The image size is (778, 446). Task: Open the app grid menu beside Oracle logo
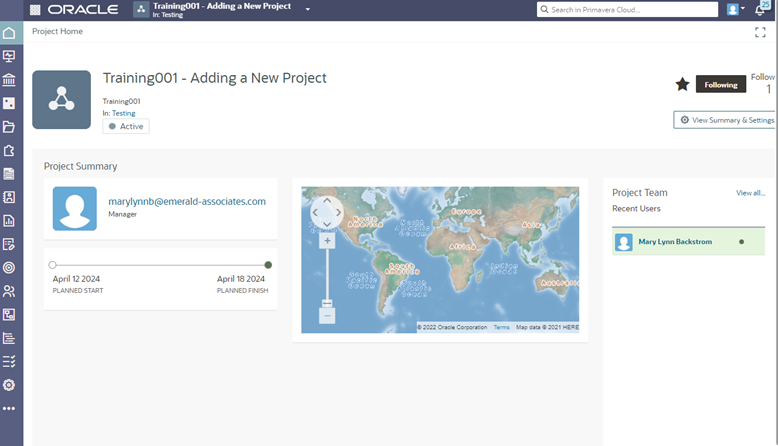pyautogui.click(x=36, y=10)
